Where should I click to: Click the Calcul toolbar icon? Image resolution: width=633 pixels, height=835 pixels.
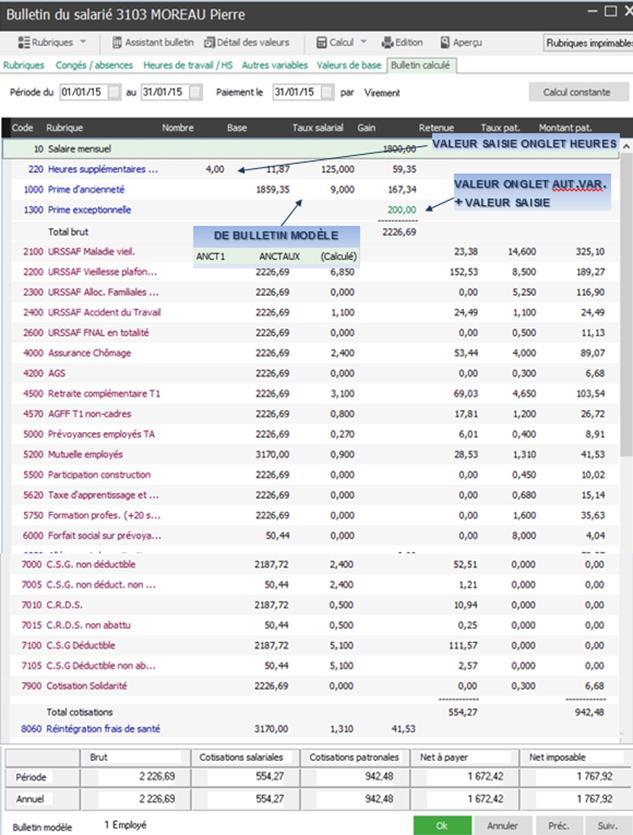[321, 43]
